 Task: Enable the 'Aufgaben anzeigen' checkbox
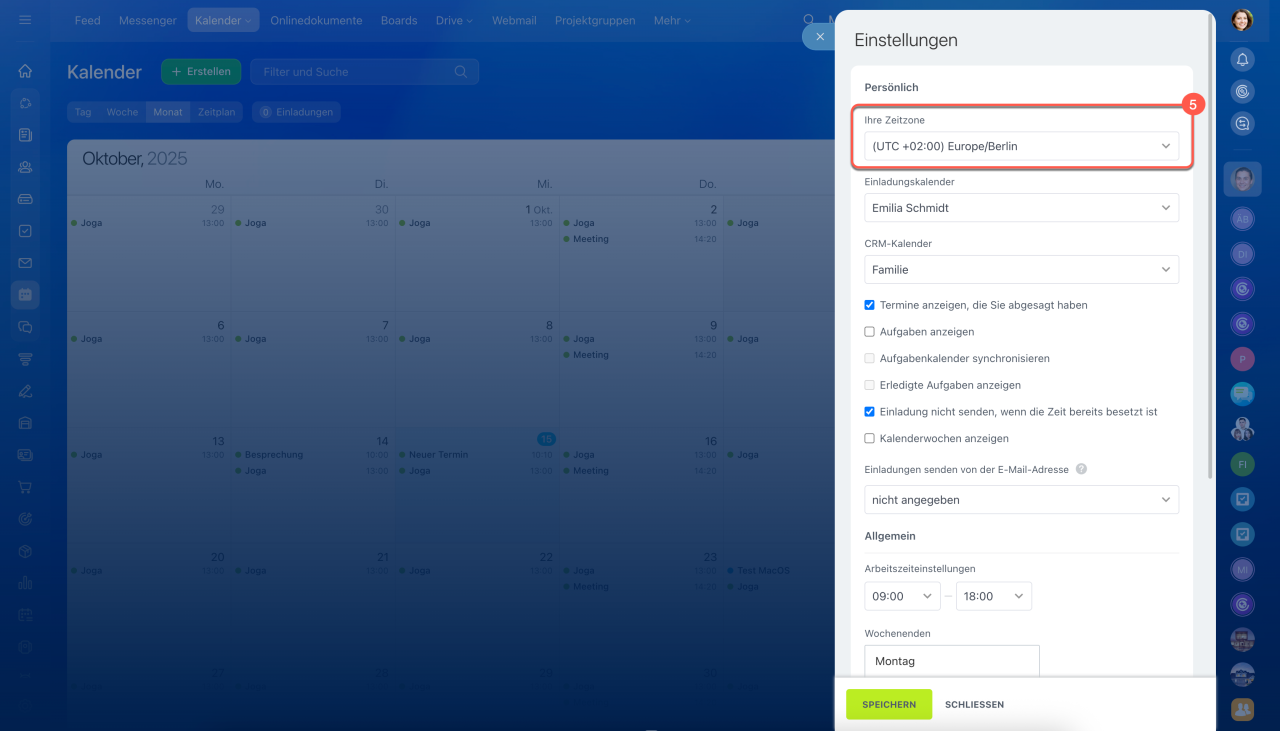(x=870, y=332)
